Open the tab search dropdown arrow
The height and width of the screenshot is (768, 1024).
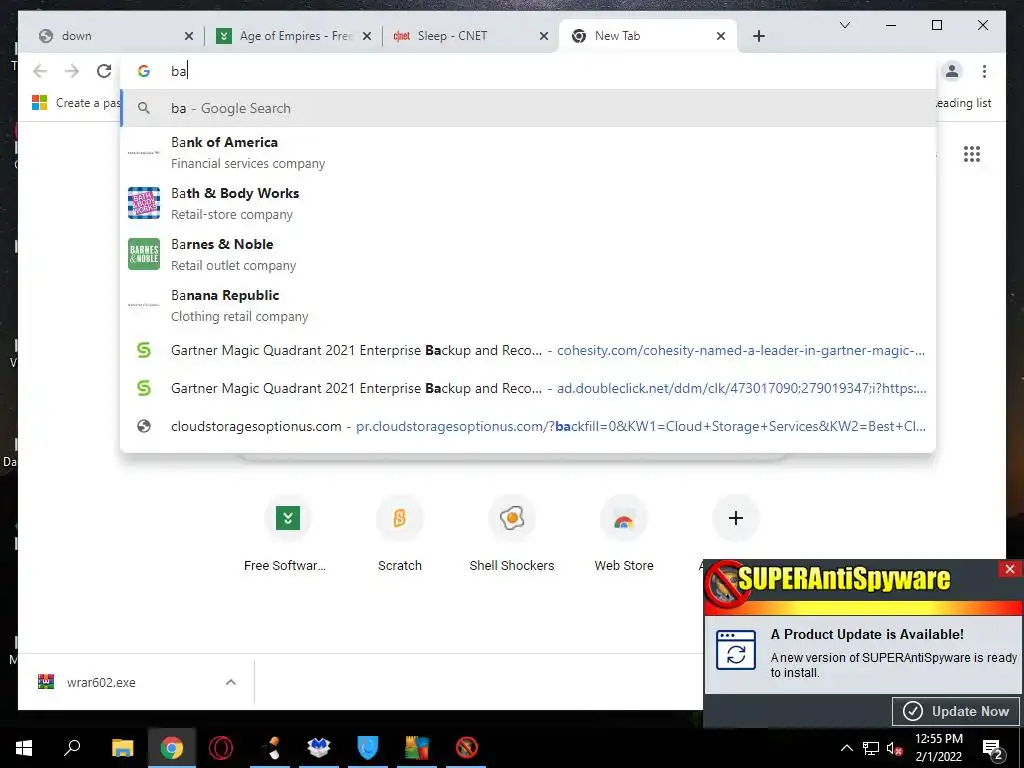(844, 25)
